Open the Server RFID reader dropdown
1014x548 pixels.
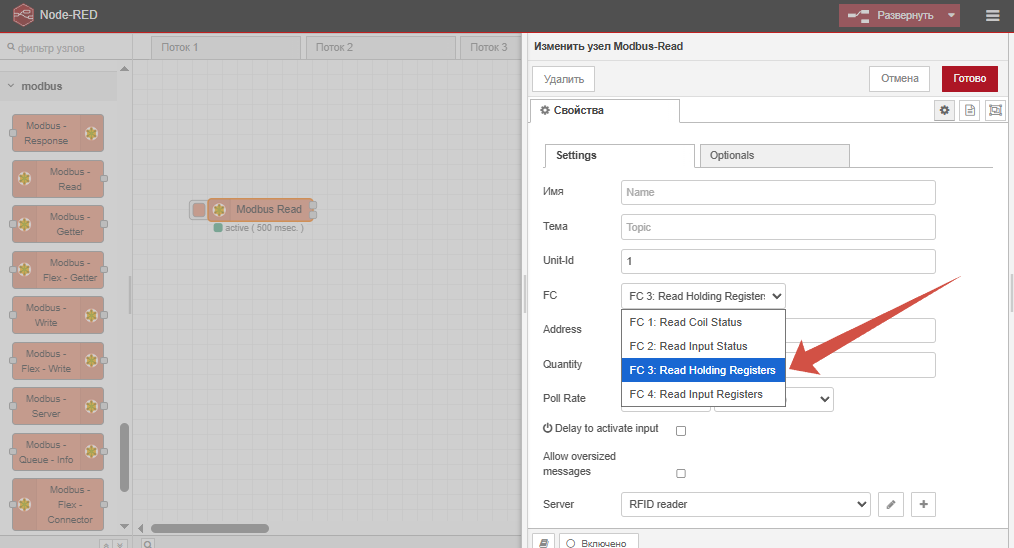point(745,505)
